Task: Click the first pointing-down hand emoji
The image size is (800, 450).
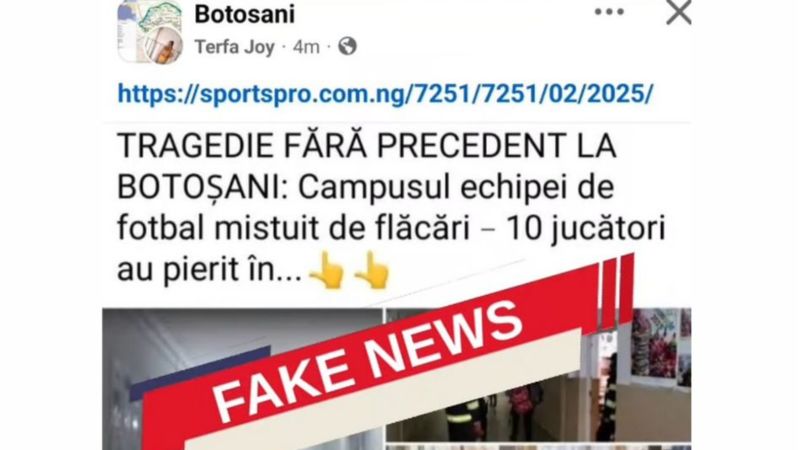Action: [x=327, y=270]
